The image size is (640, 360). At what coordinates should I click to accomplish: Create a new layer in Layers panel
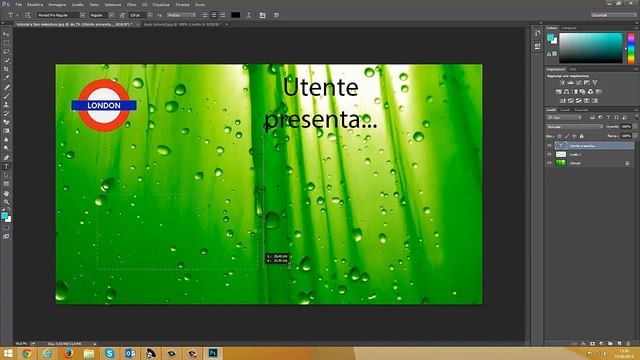click(x=619, y=344)
